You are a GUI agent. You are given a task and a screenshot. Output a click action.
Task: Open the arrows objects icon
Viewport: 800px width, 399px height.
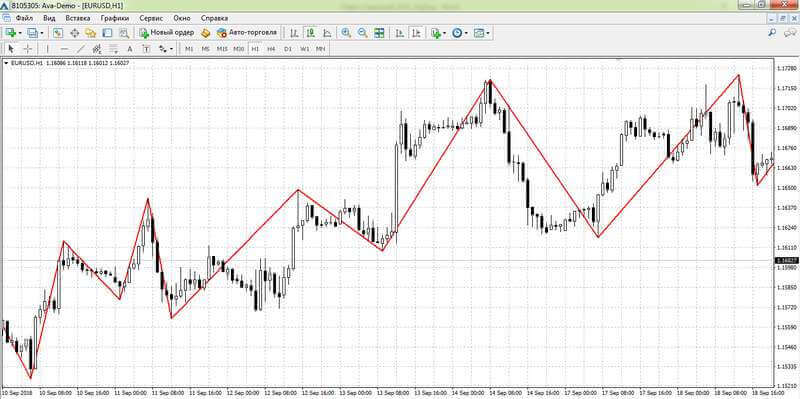click(x=163, y=49)
